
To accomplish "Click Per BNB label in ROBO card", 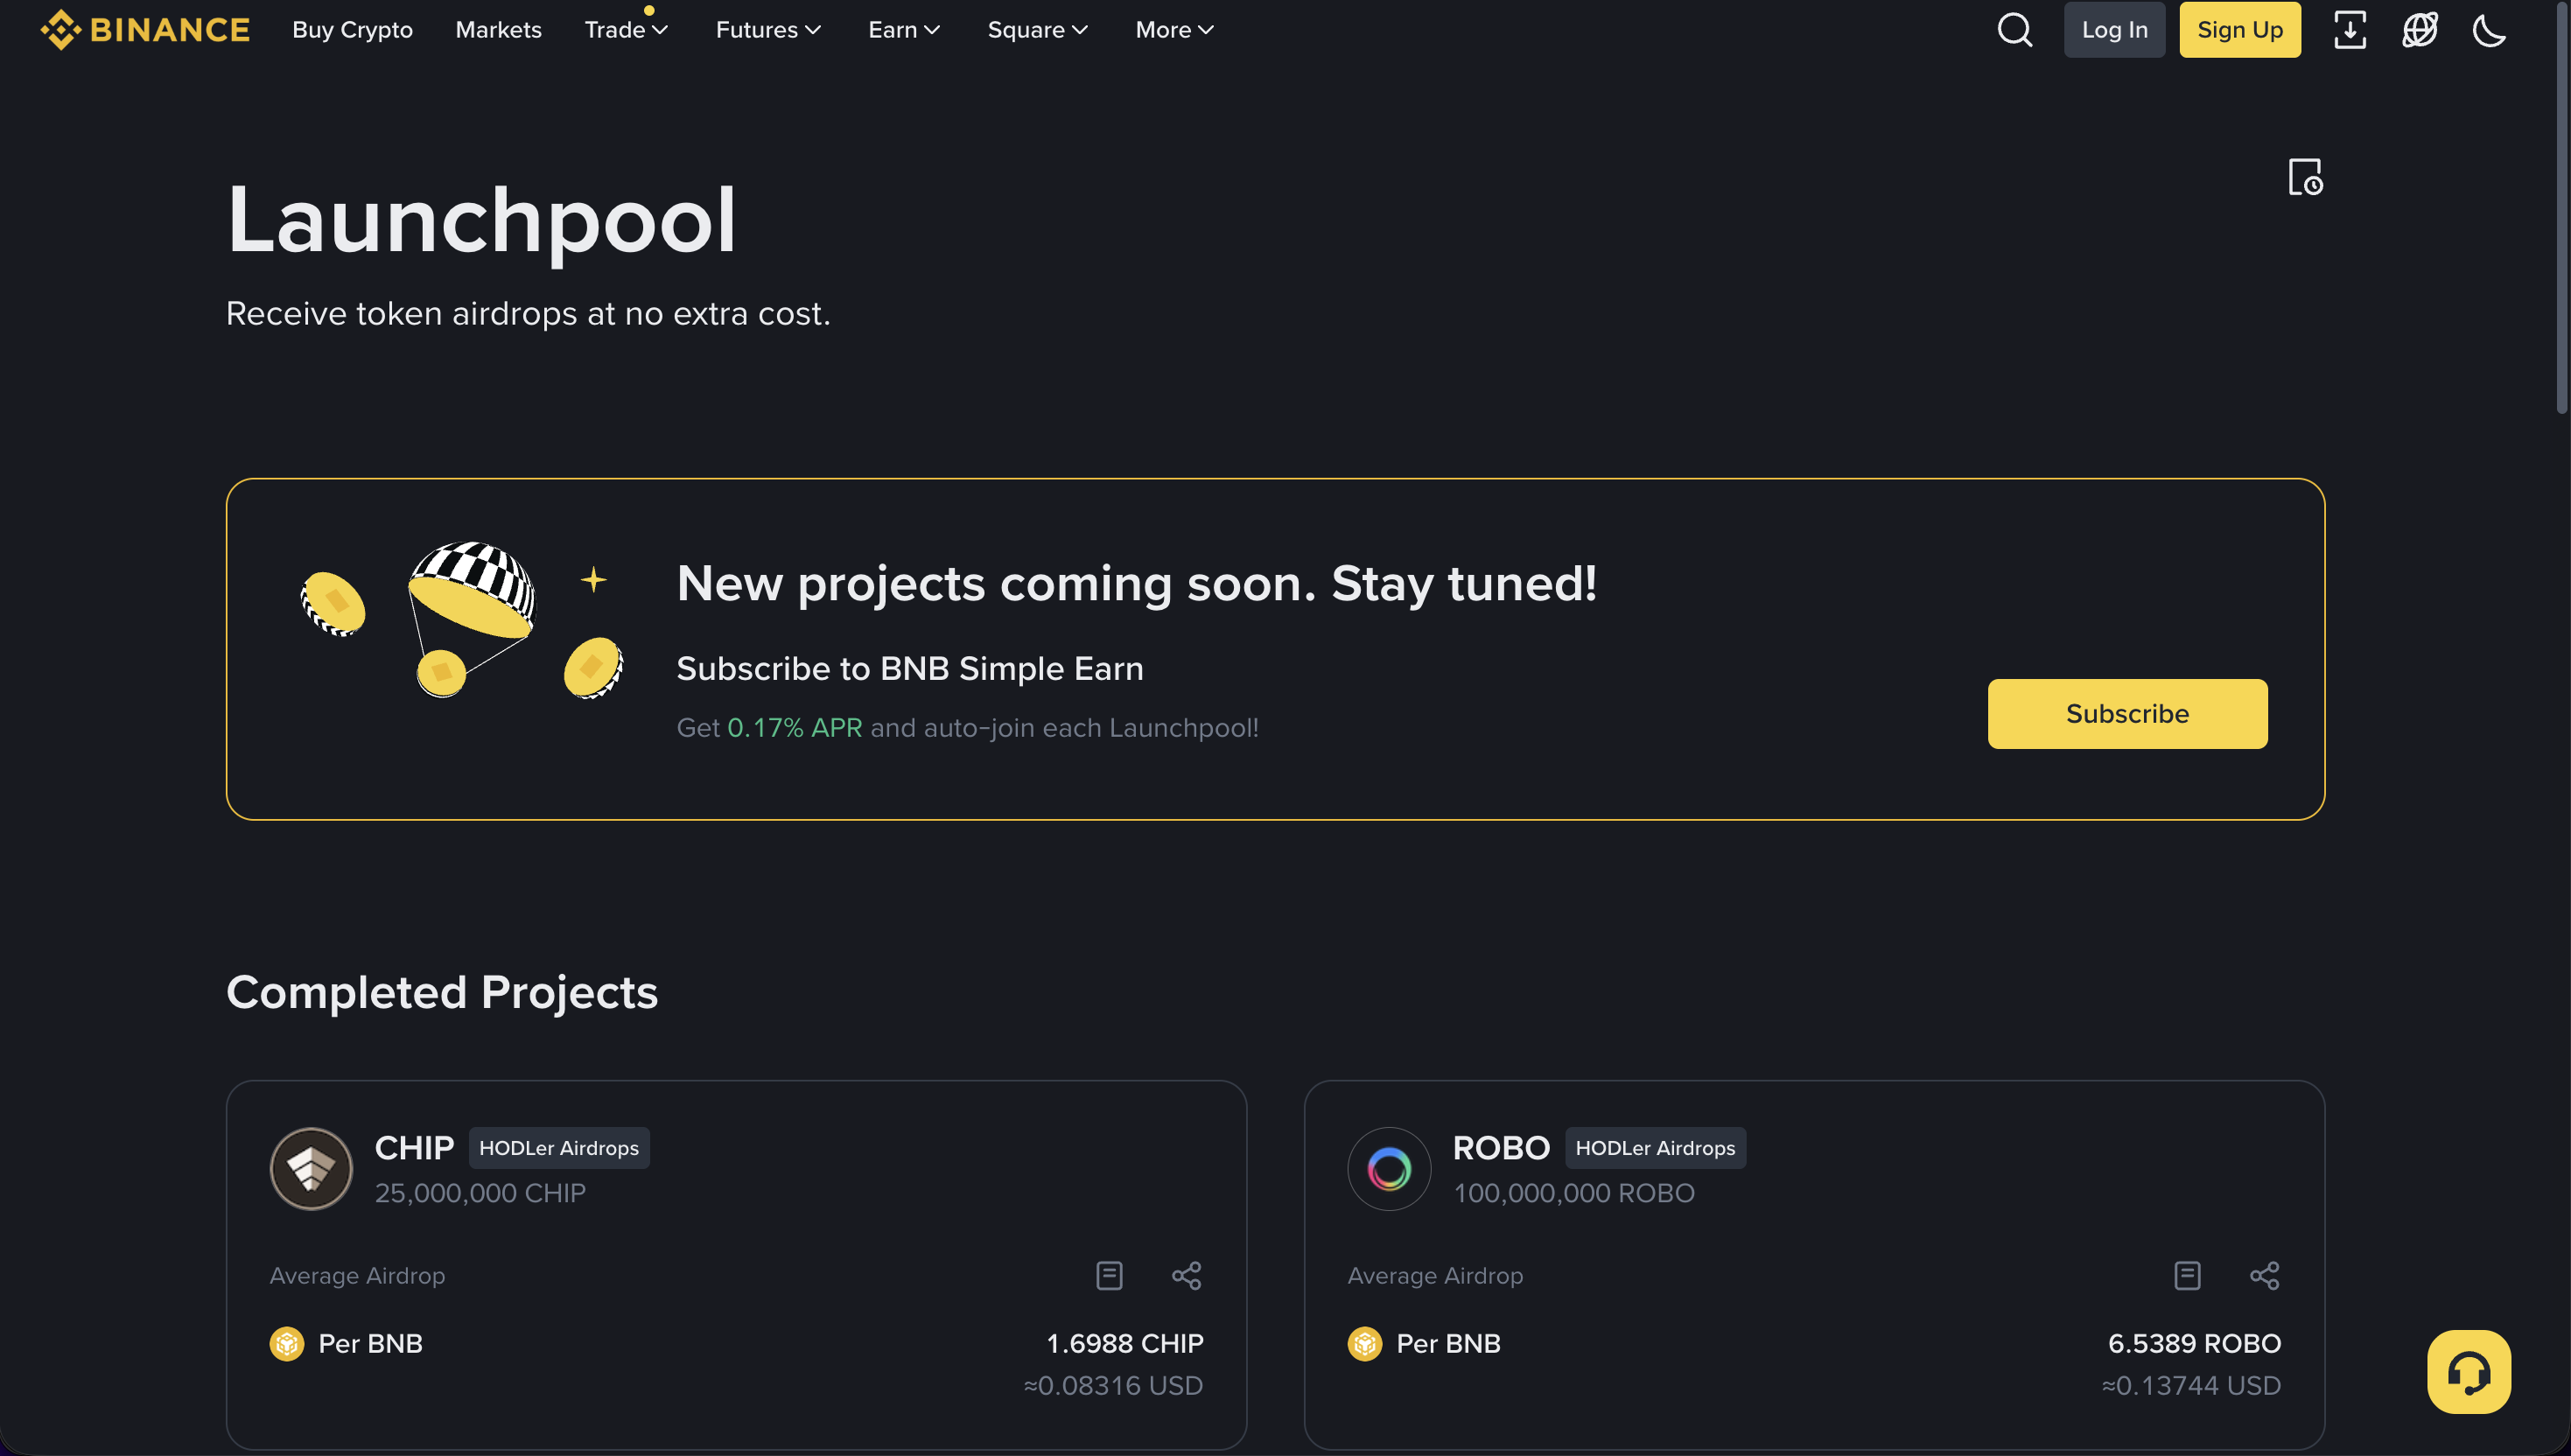I will coord(1448,1343).
